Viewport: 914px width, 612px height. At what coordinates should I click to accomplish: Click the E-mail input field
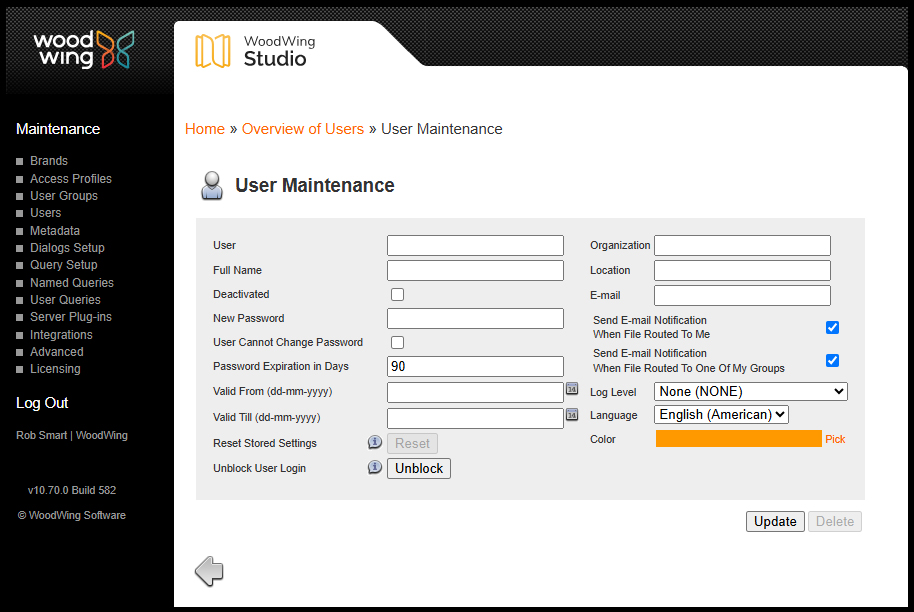[x=742, y=296]
